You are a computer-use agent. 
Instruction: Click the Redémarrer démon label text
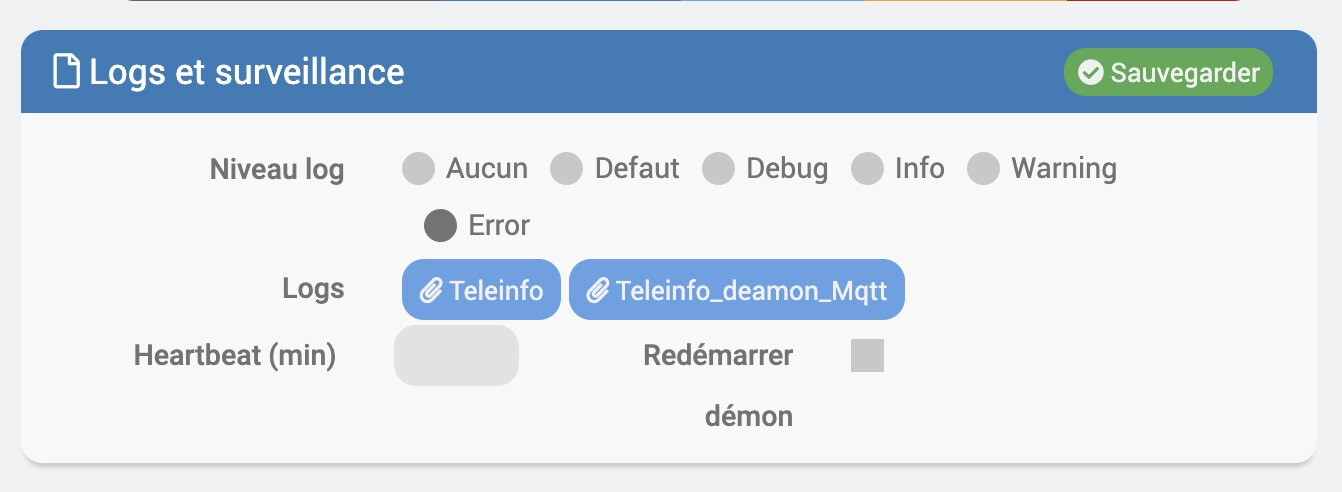[719, 356]
